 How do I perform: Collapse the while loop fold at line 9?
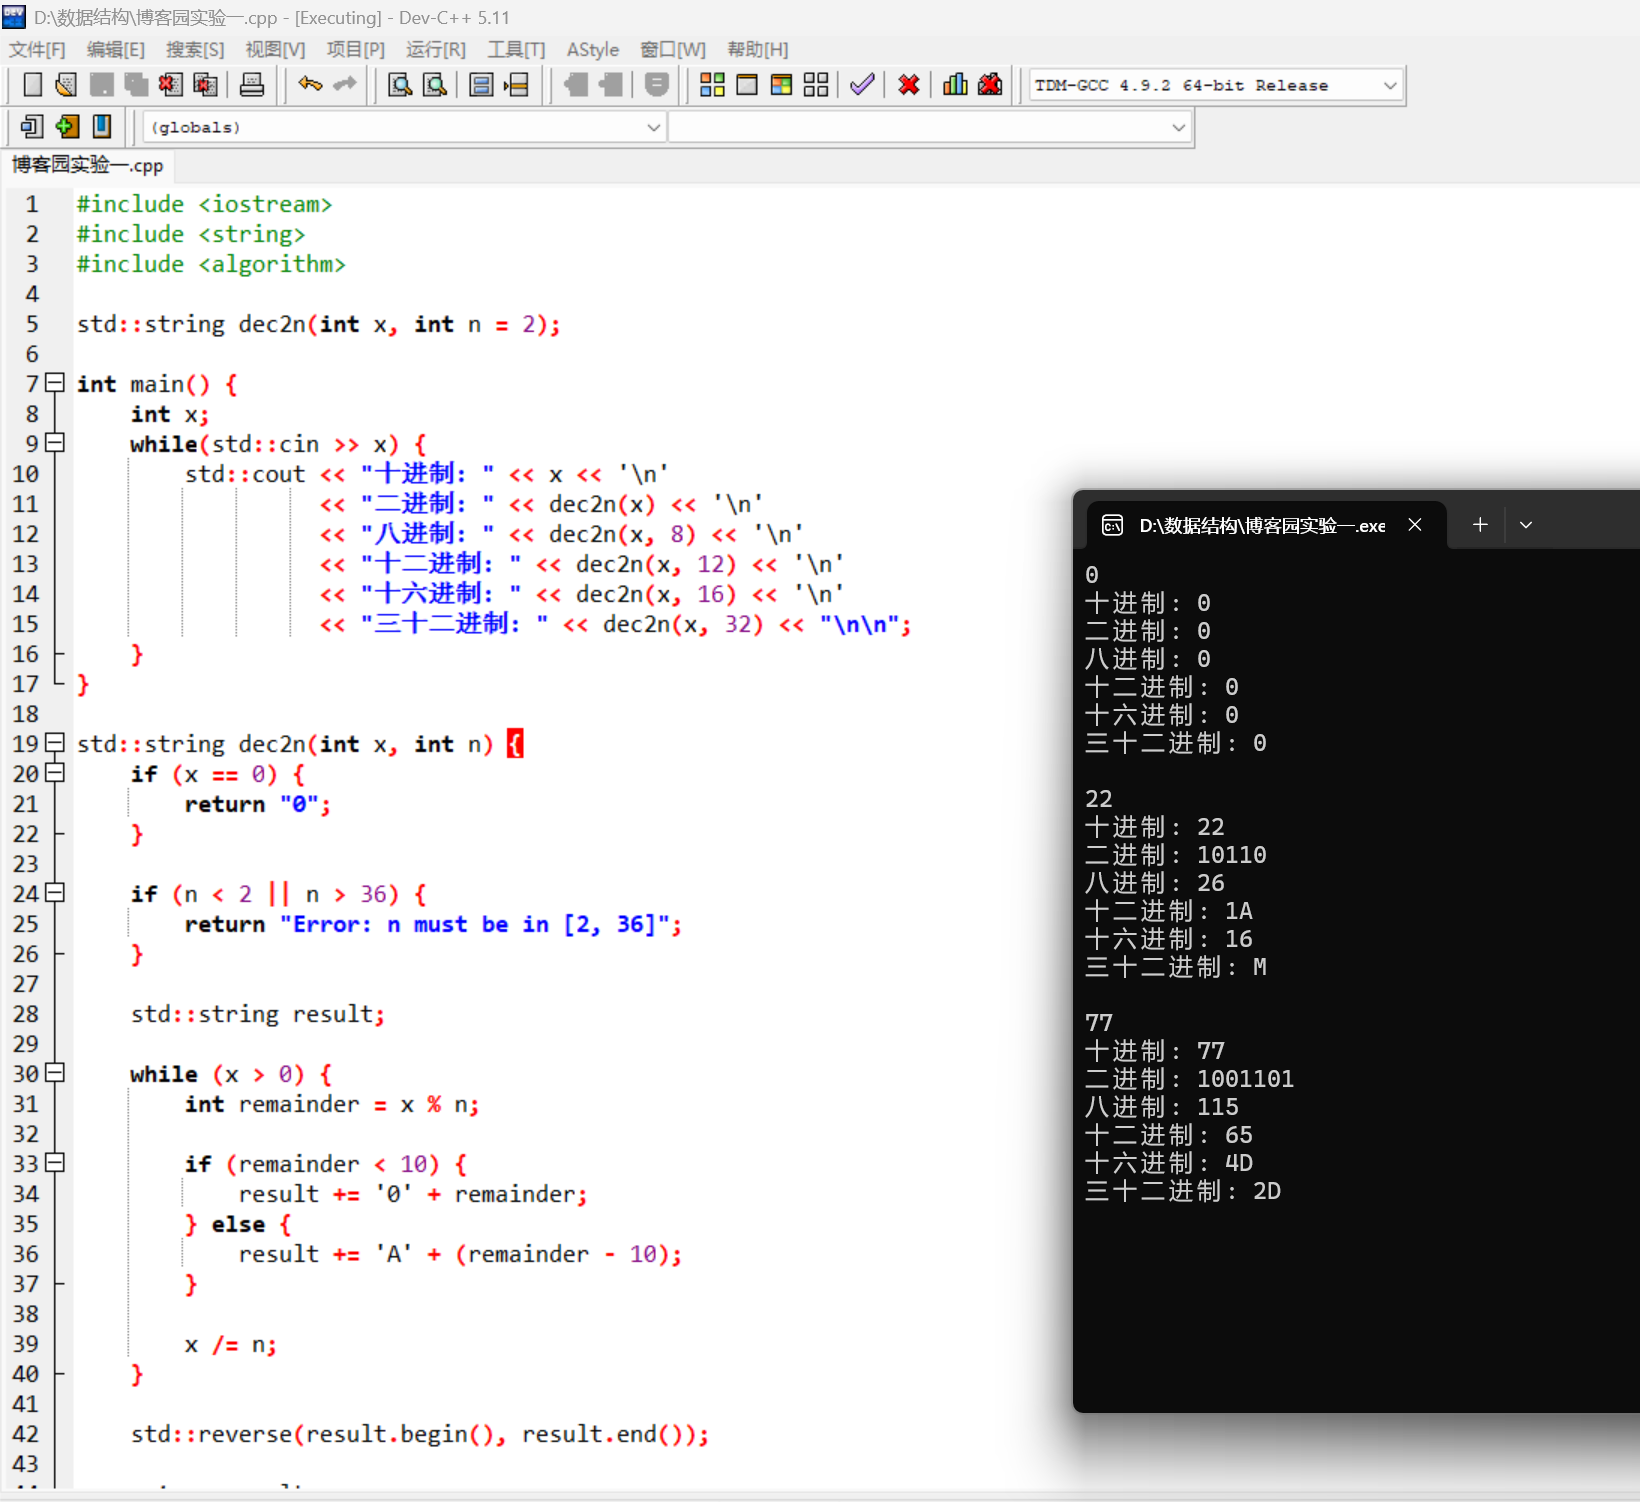click(x=55, y=443)
